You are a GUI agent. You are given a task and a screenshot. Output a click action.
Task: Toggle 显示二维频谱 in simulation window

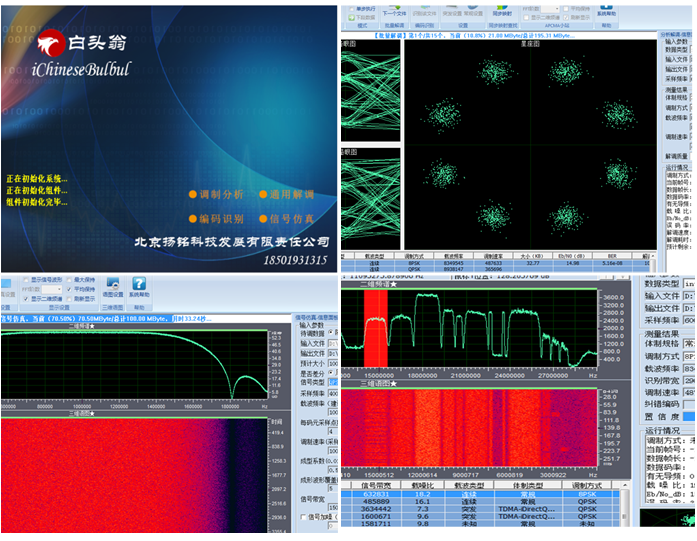click(26, 299)
